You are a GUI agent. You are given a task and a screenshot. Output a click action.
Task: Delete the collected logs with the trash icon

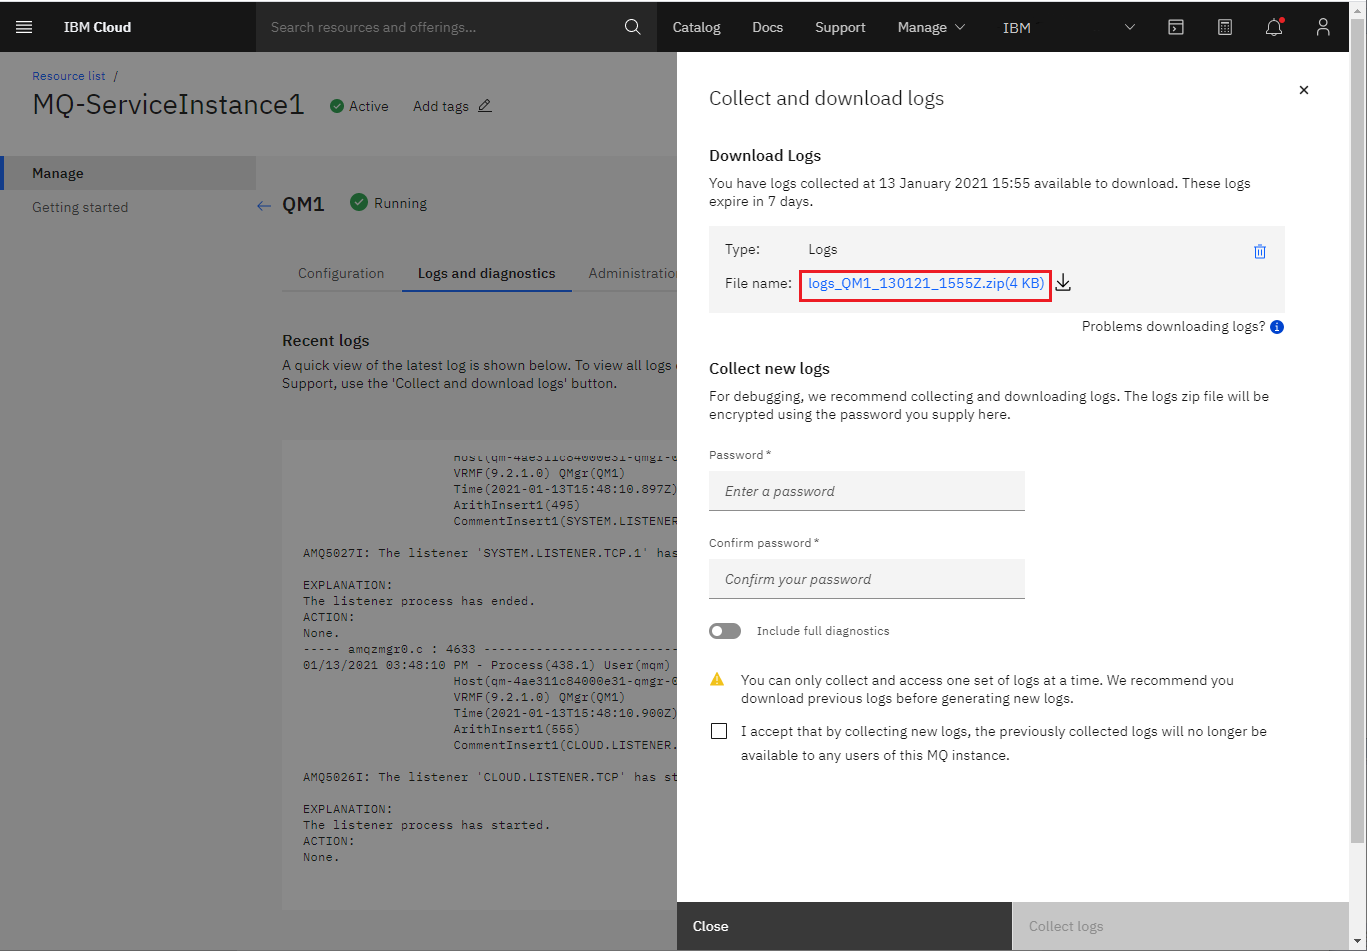point(1260,251)
